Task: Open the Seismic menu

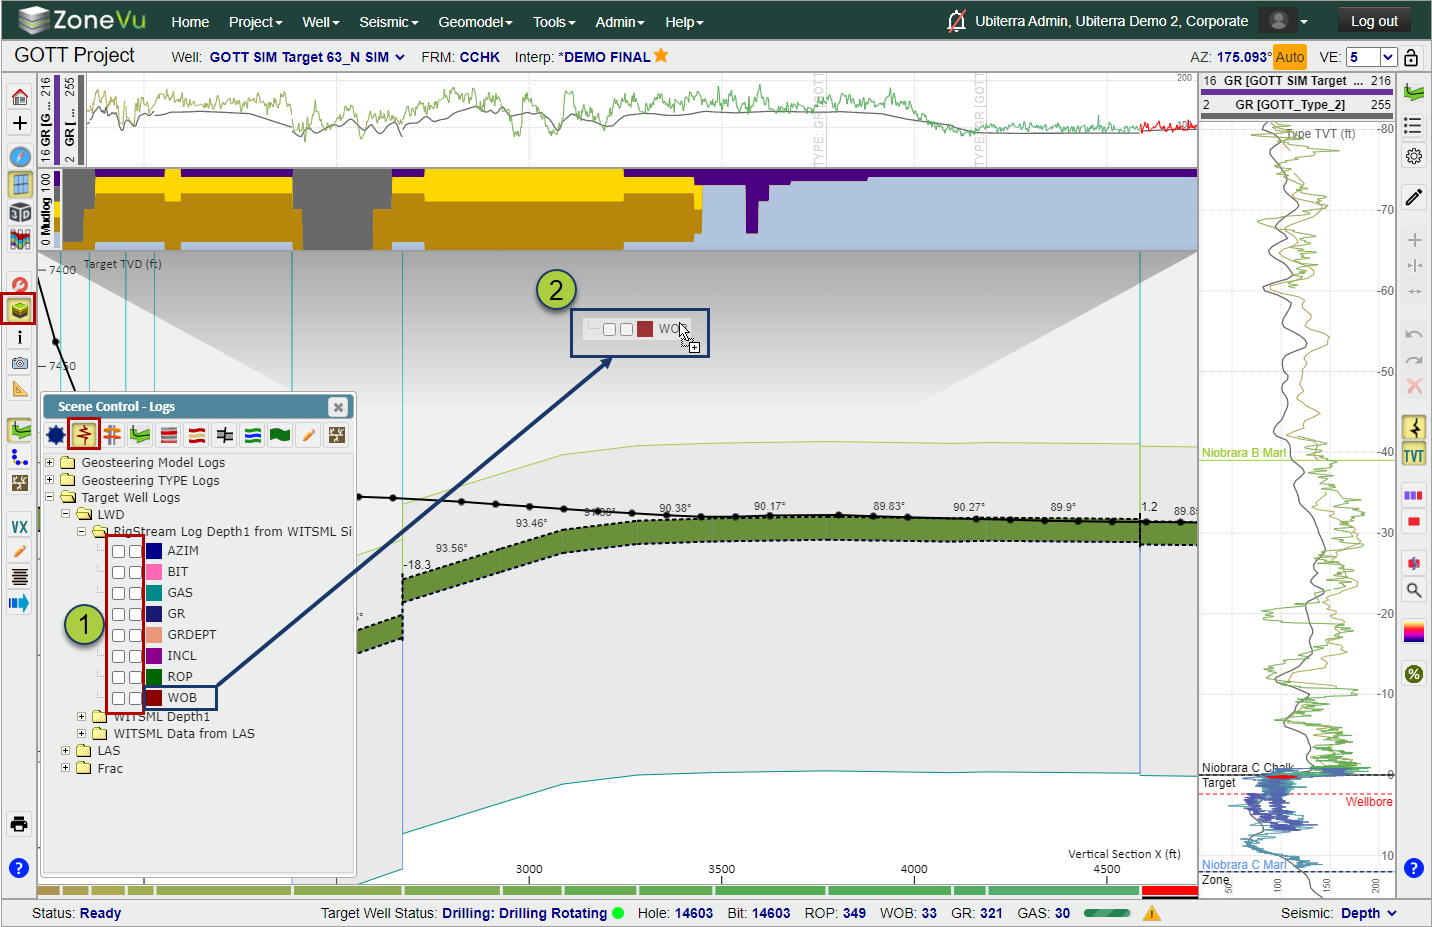Action: pyautogui.click(x=389, y=22)
